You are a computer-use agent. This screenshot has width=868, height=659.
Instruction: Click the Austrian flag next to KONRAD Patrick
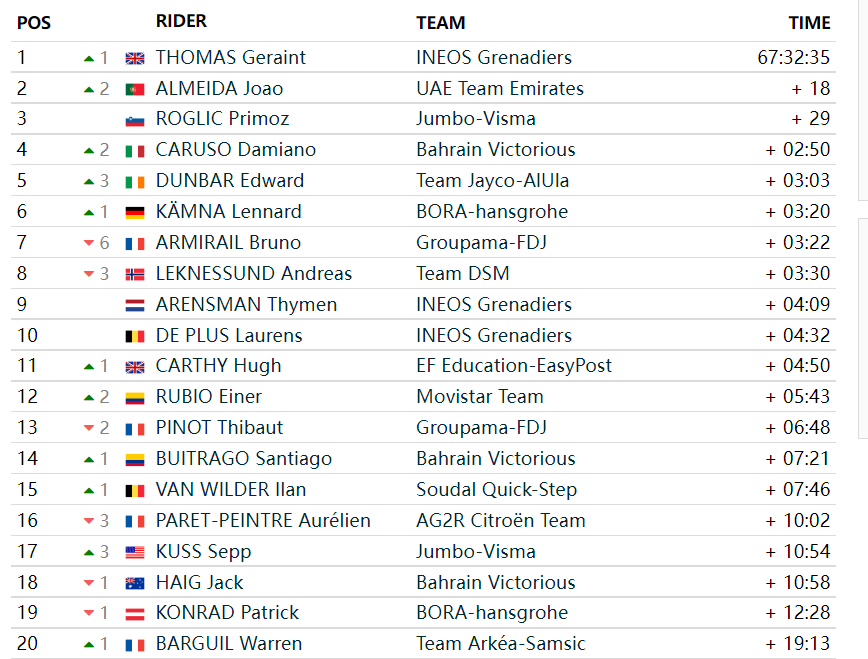[x=135, y=614]
